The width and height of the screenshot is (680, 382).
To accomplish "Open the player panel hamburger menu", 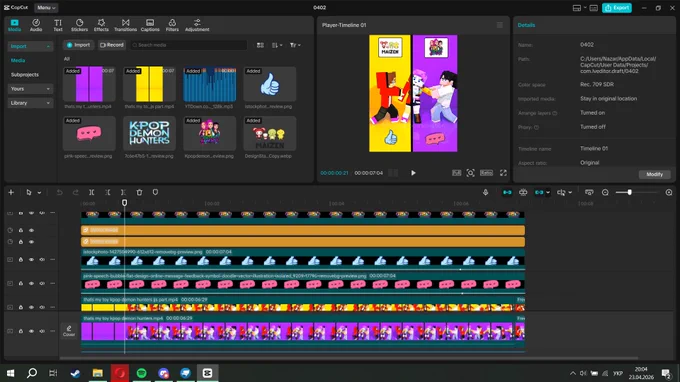I will click(x=500, y=25).
